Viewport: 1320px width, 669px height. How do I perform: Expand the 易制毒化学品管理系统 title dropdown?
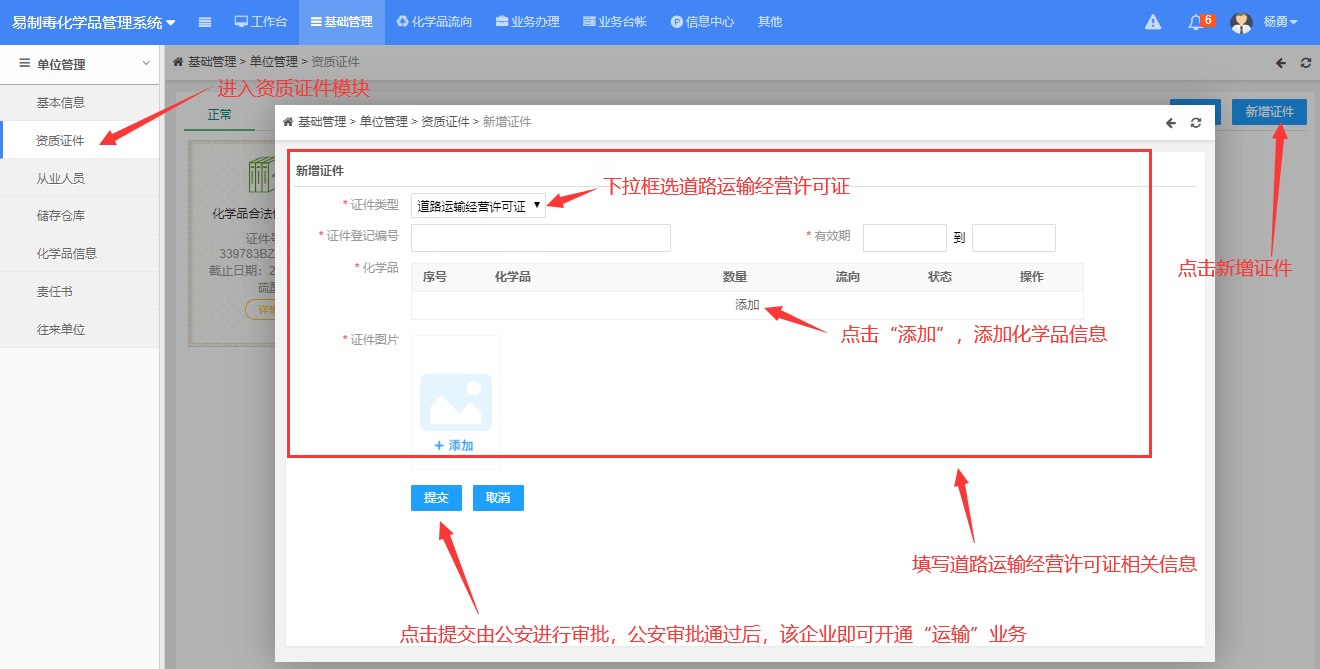(x=93, y=22)
